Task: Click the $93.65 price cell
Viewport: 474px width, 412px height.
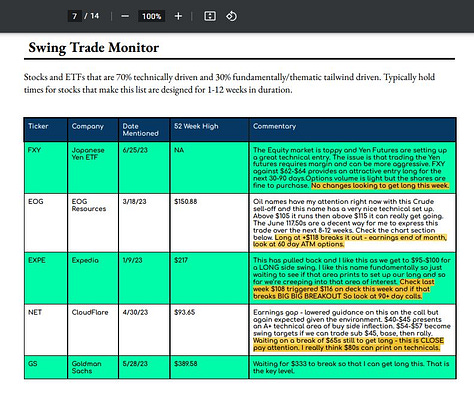Action: 209,330
